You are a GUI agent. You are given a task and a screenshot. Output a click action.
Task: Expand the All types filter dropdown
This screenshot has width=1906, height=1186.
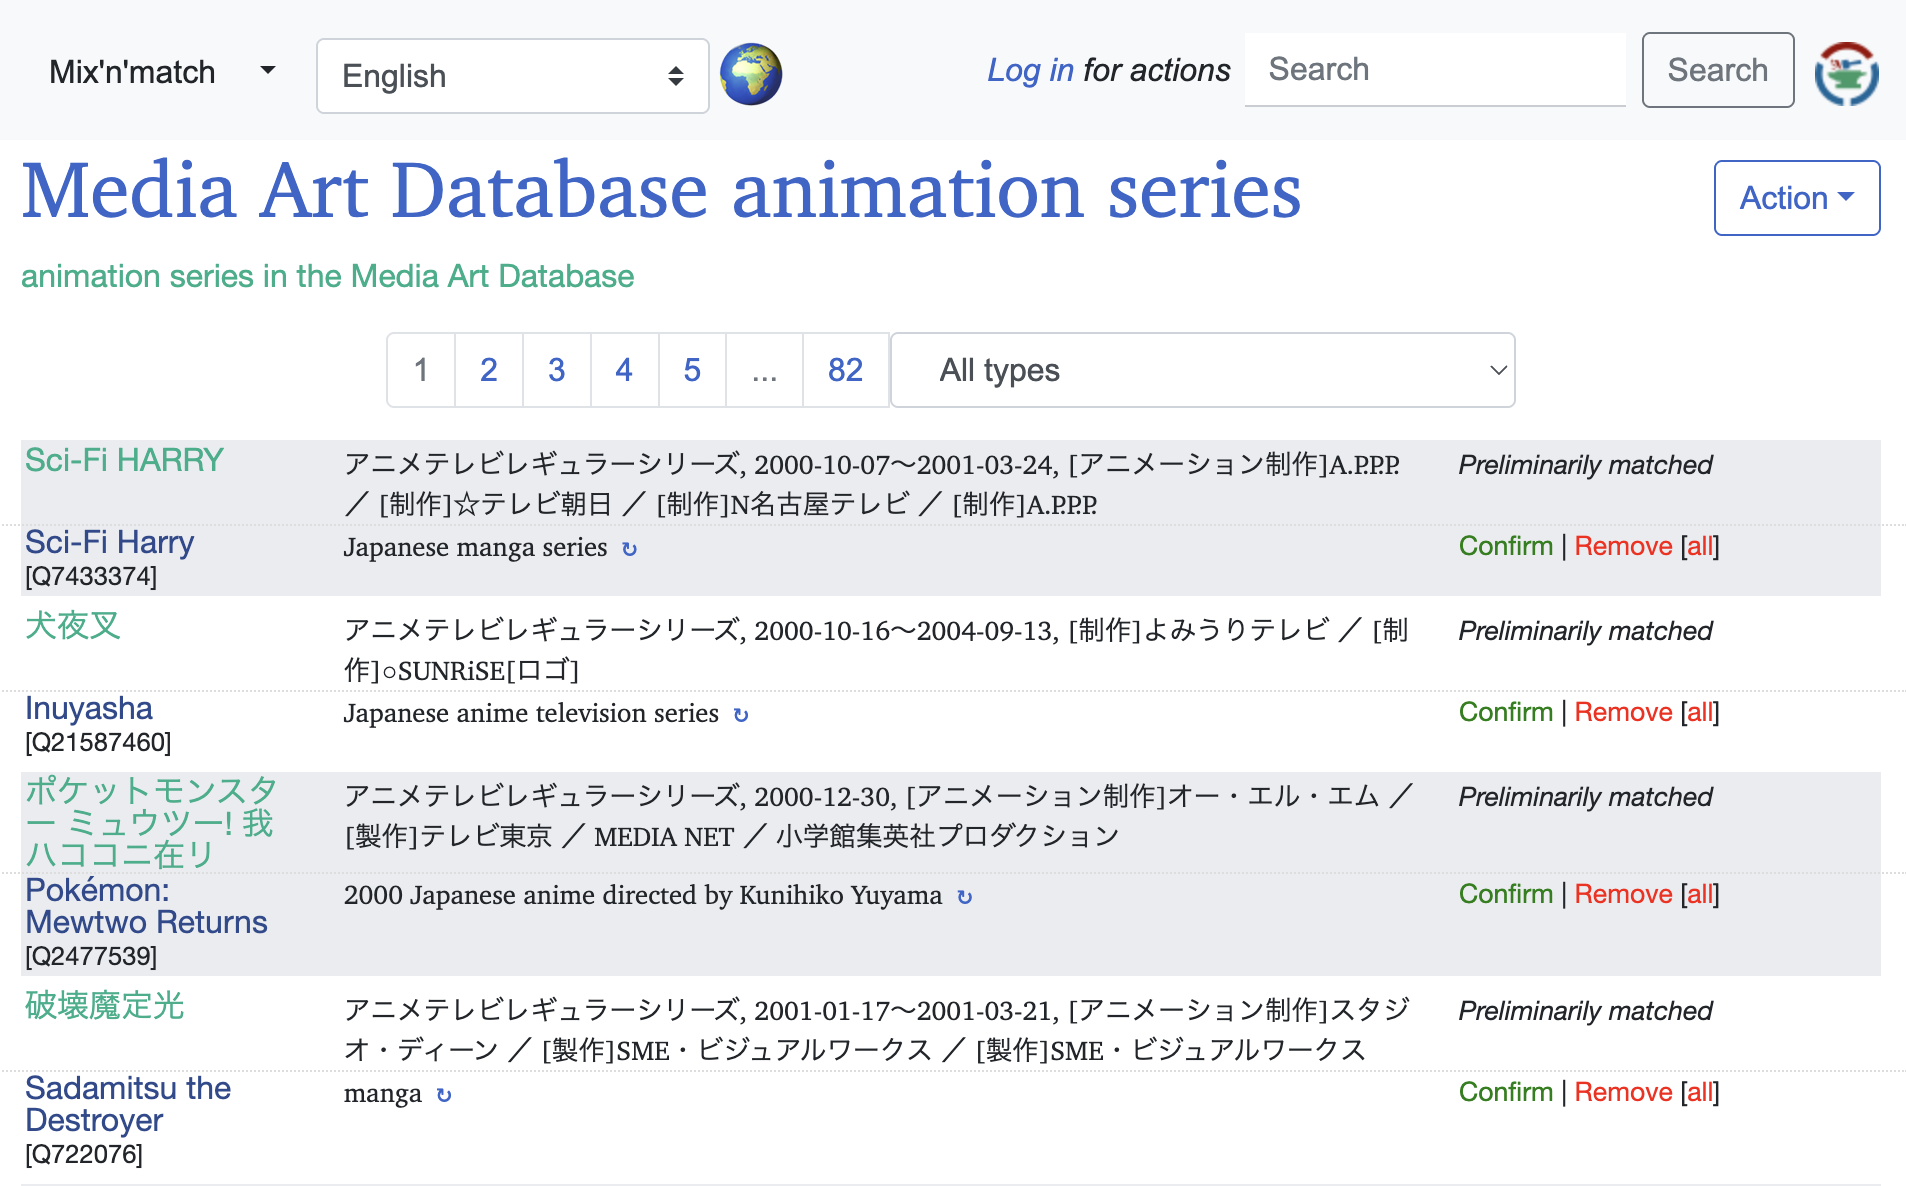pyautogui.click(x=1202, y=370)
